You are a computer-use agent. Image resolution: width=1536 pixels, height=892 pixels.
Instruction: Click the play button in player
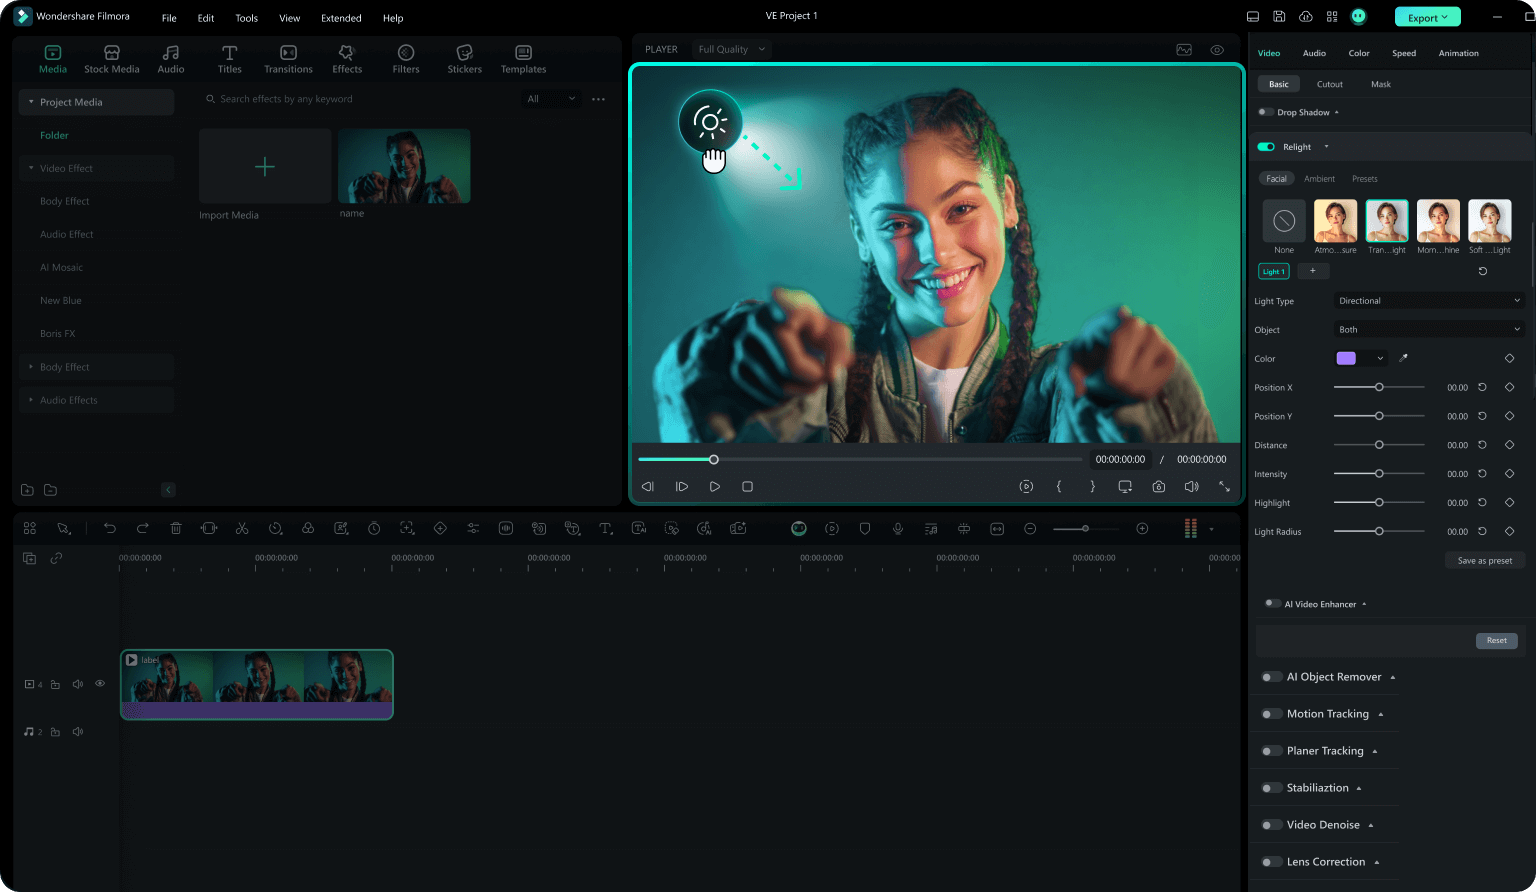point(714,486)
